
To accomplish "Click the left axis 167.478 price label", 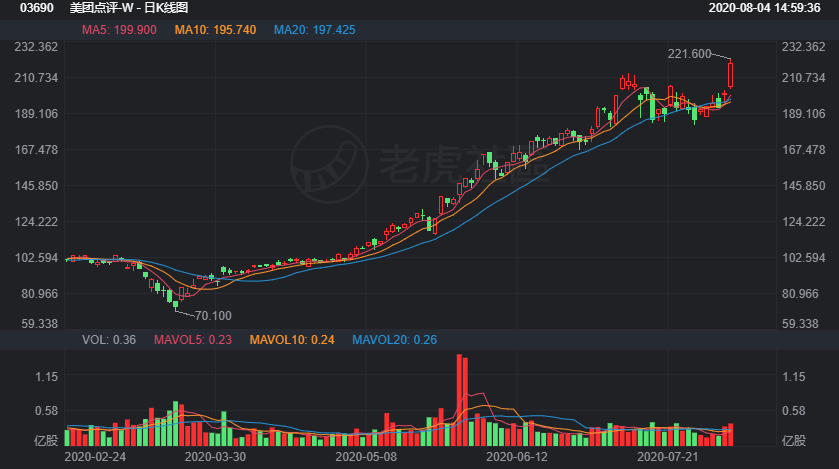I will (x=36, y=149).
